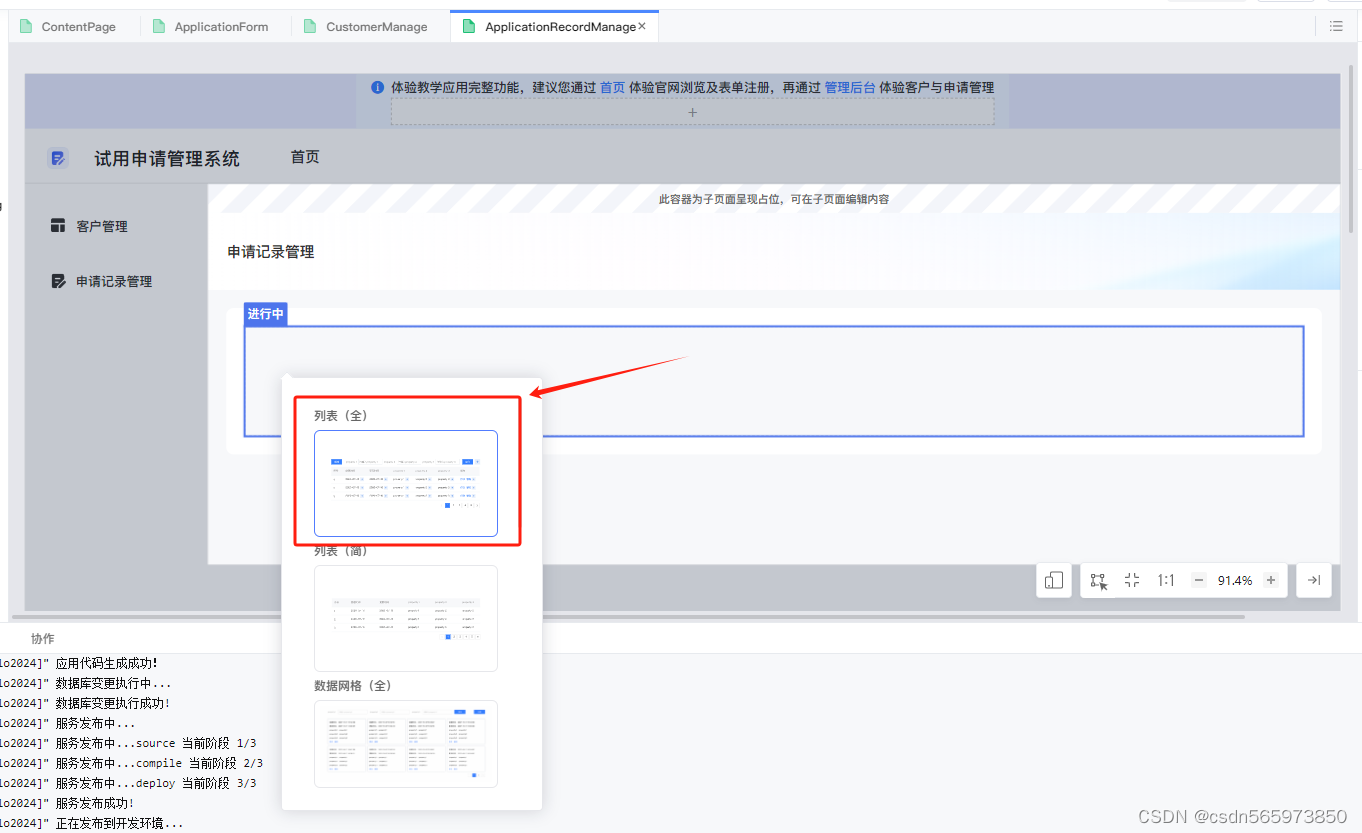Activate the selection mode icon near zoom controls
This screenshot has height=833, width=1362.
coord(1098,581)
